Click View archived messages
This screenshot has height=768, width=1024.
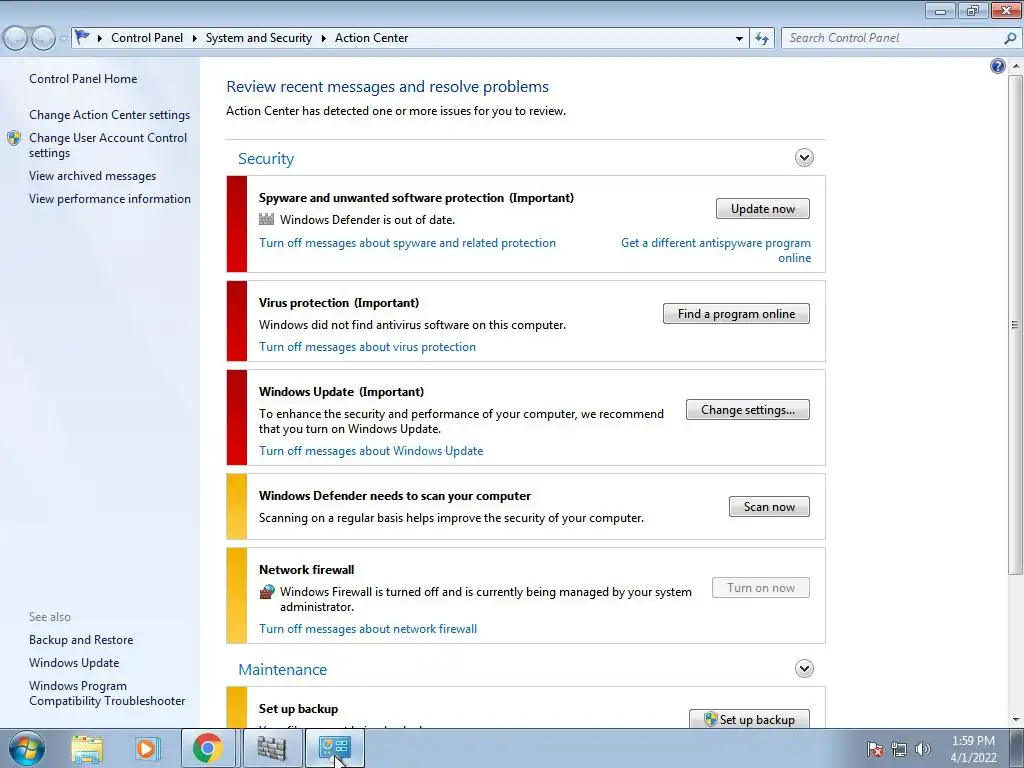[93, 176]
